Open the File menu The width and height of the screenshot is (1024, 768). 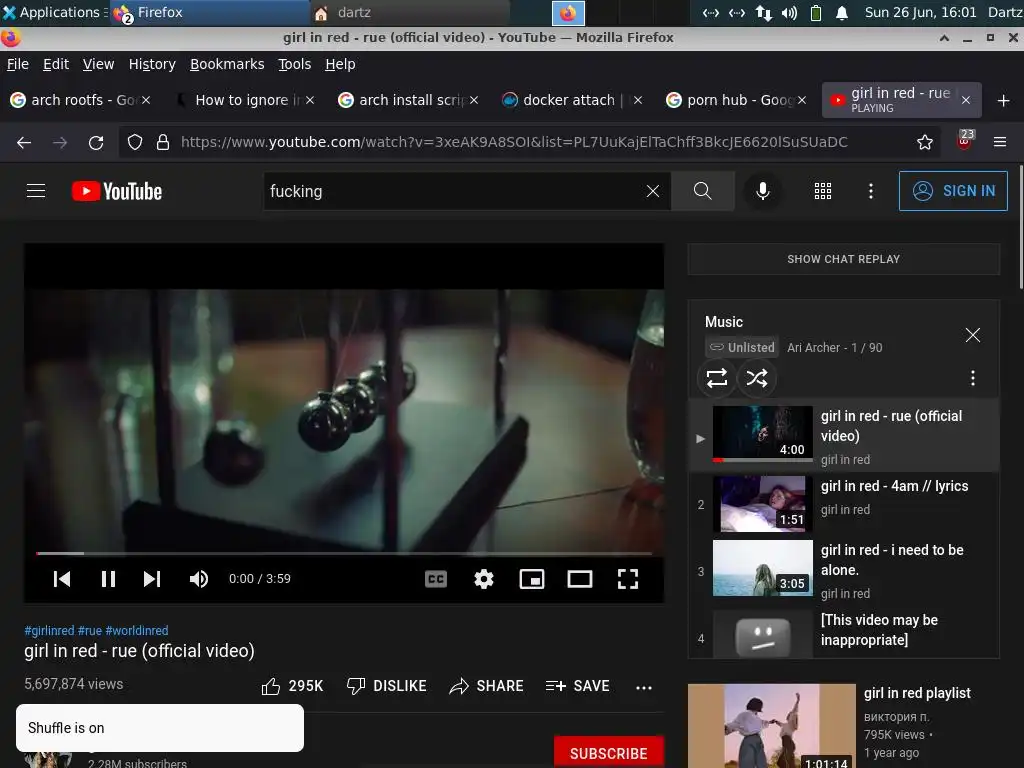18,64
